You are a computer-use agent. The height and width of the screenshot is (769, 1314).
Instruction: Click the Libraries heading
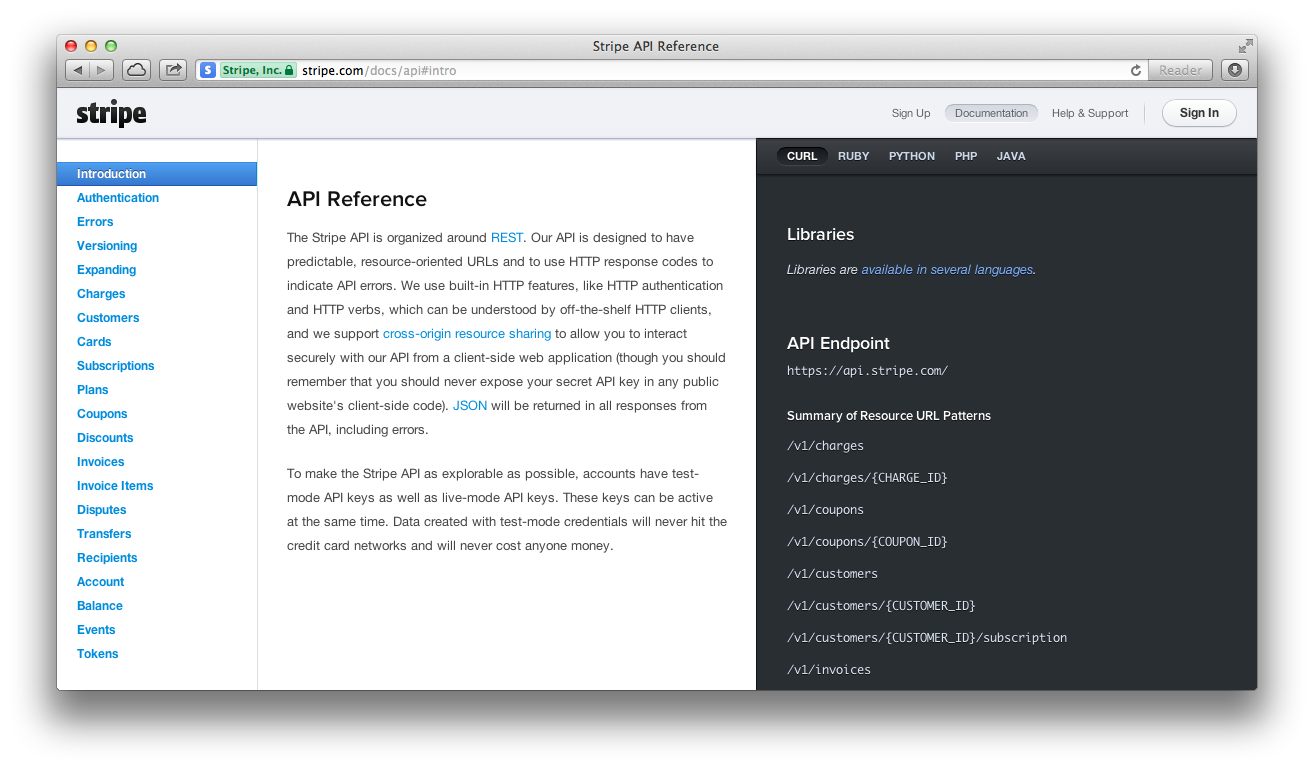pos(820,234)
